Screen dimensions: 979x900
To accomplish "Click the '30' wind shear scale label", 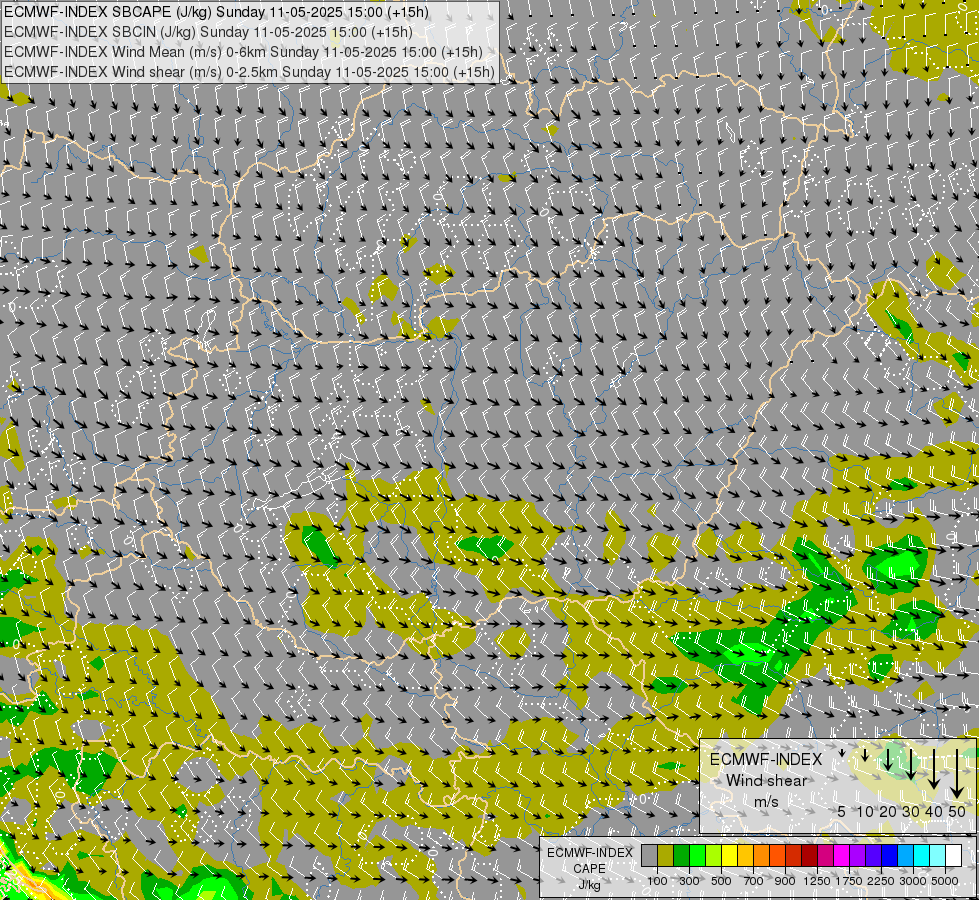I will click(911, 812).
